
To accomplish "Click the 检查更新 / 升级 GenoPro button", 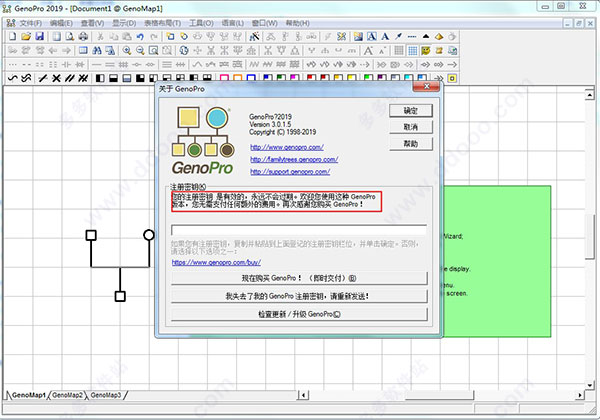I will [x=299, y=314].
